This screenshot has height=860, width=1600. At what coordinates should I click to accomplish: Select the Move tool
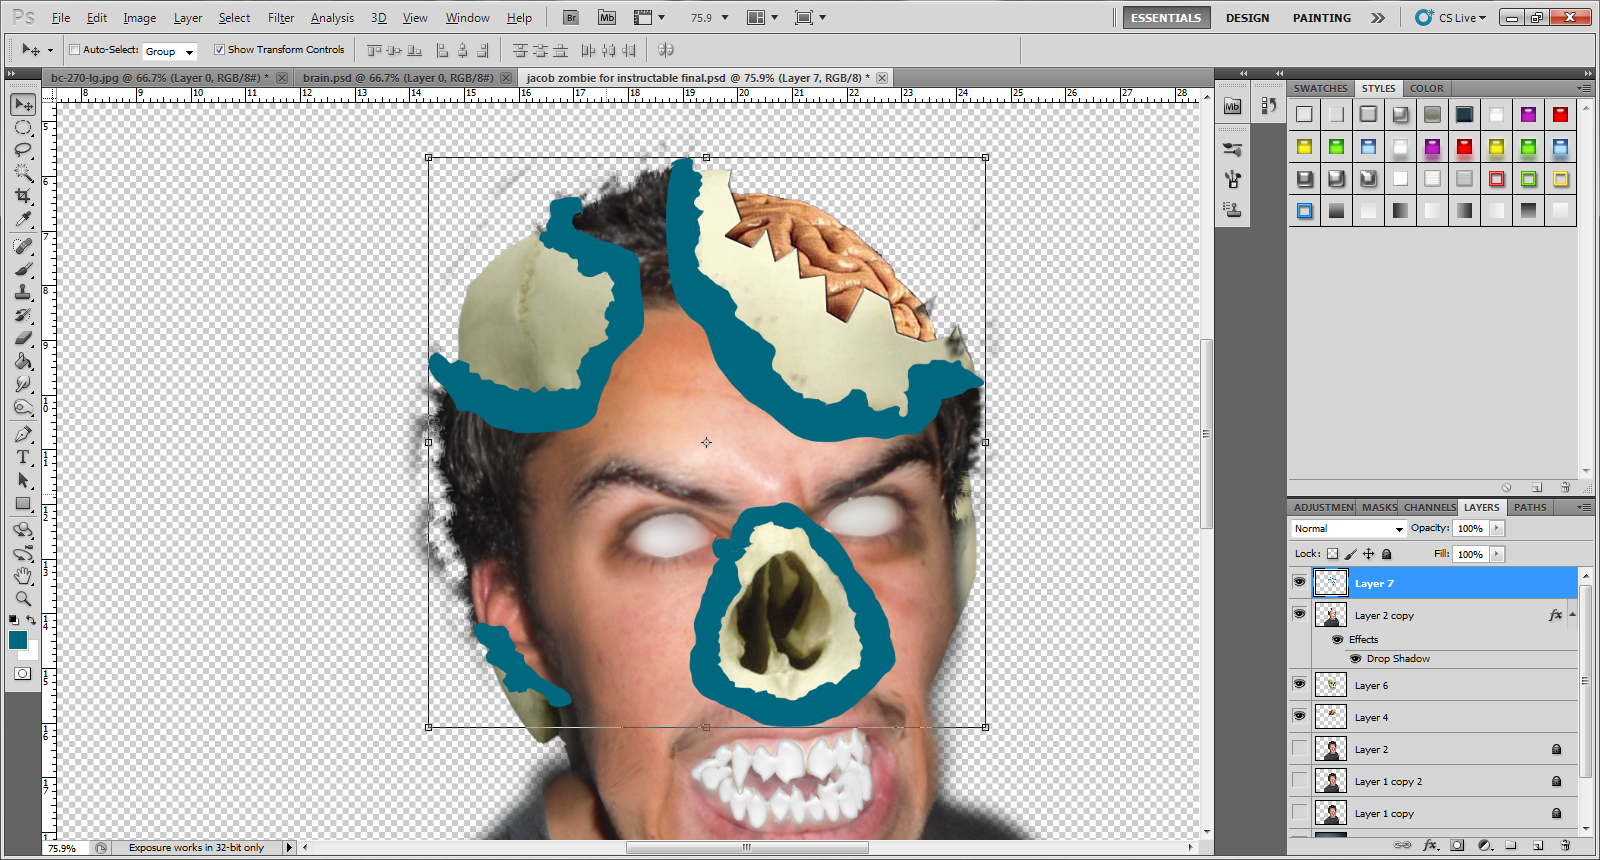click(23, 105)
